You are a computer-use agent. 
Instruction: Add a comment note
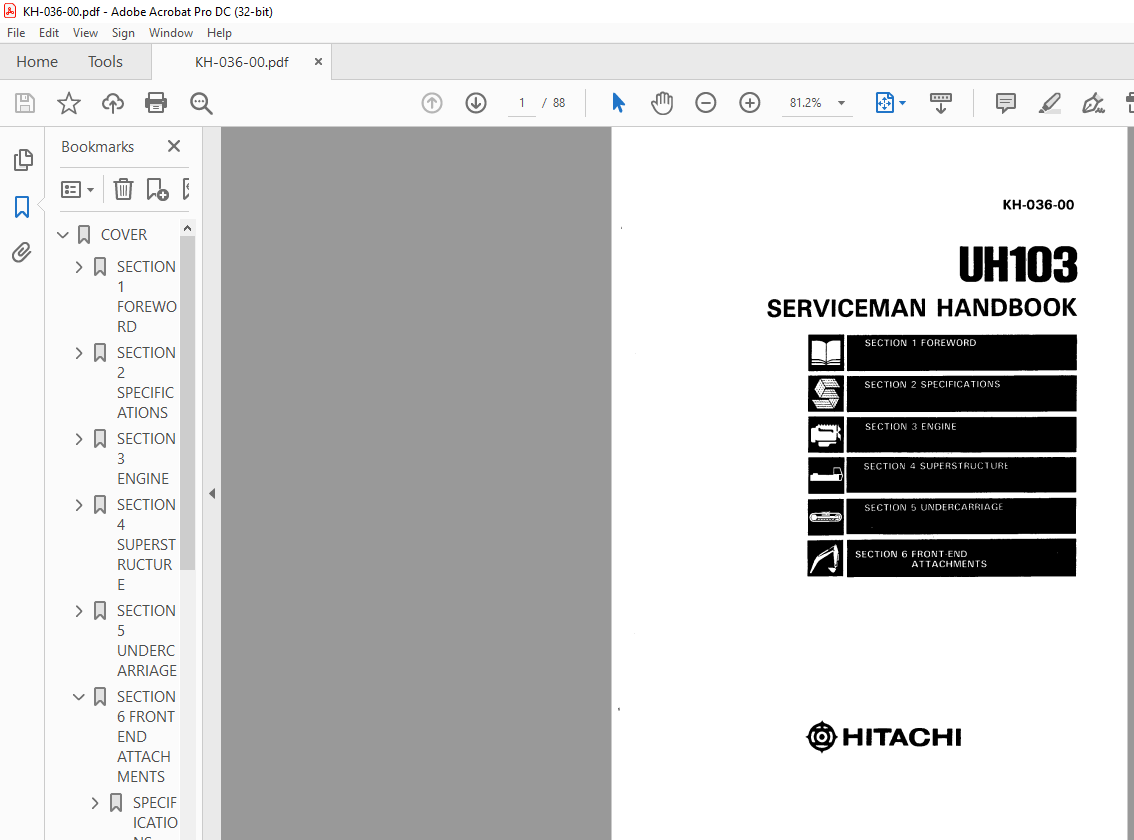tap(1005, 103)
